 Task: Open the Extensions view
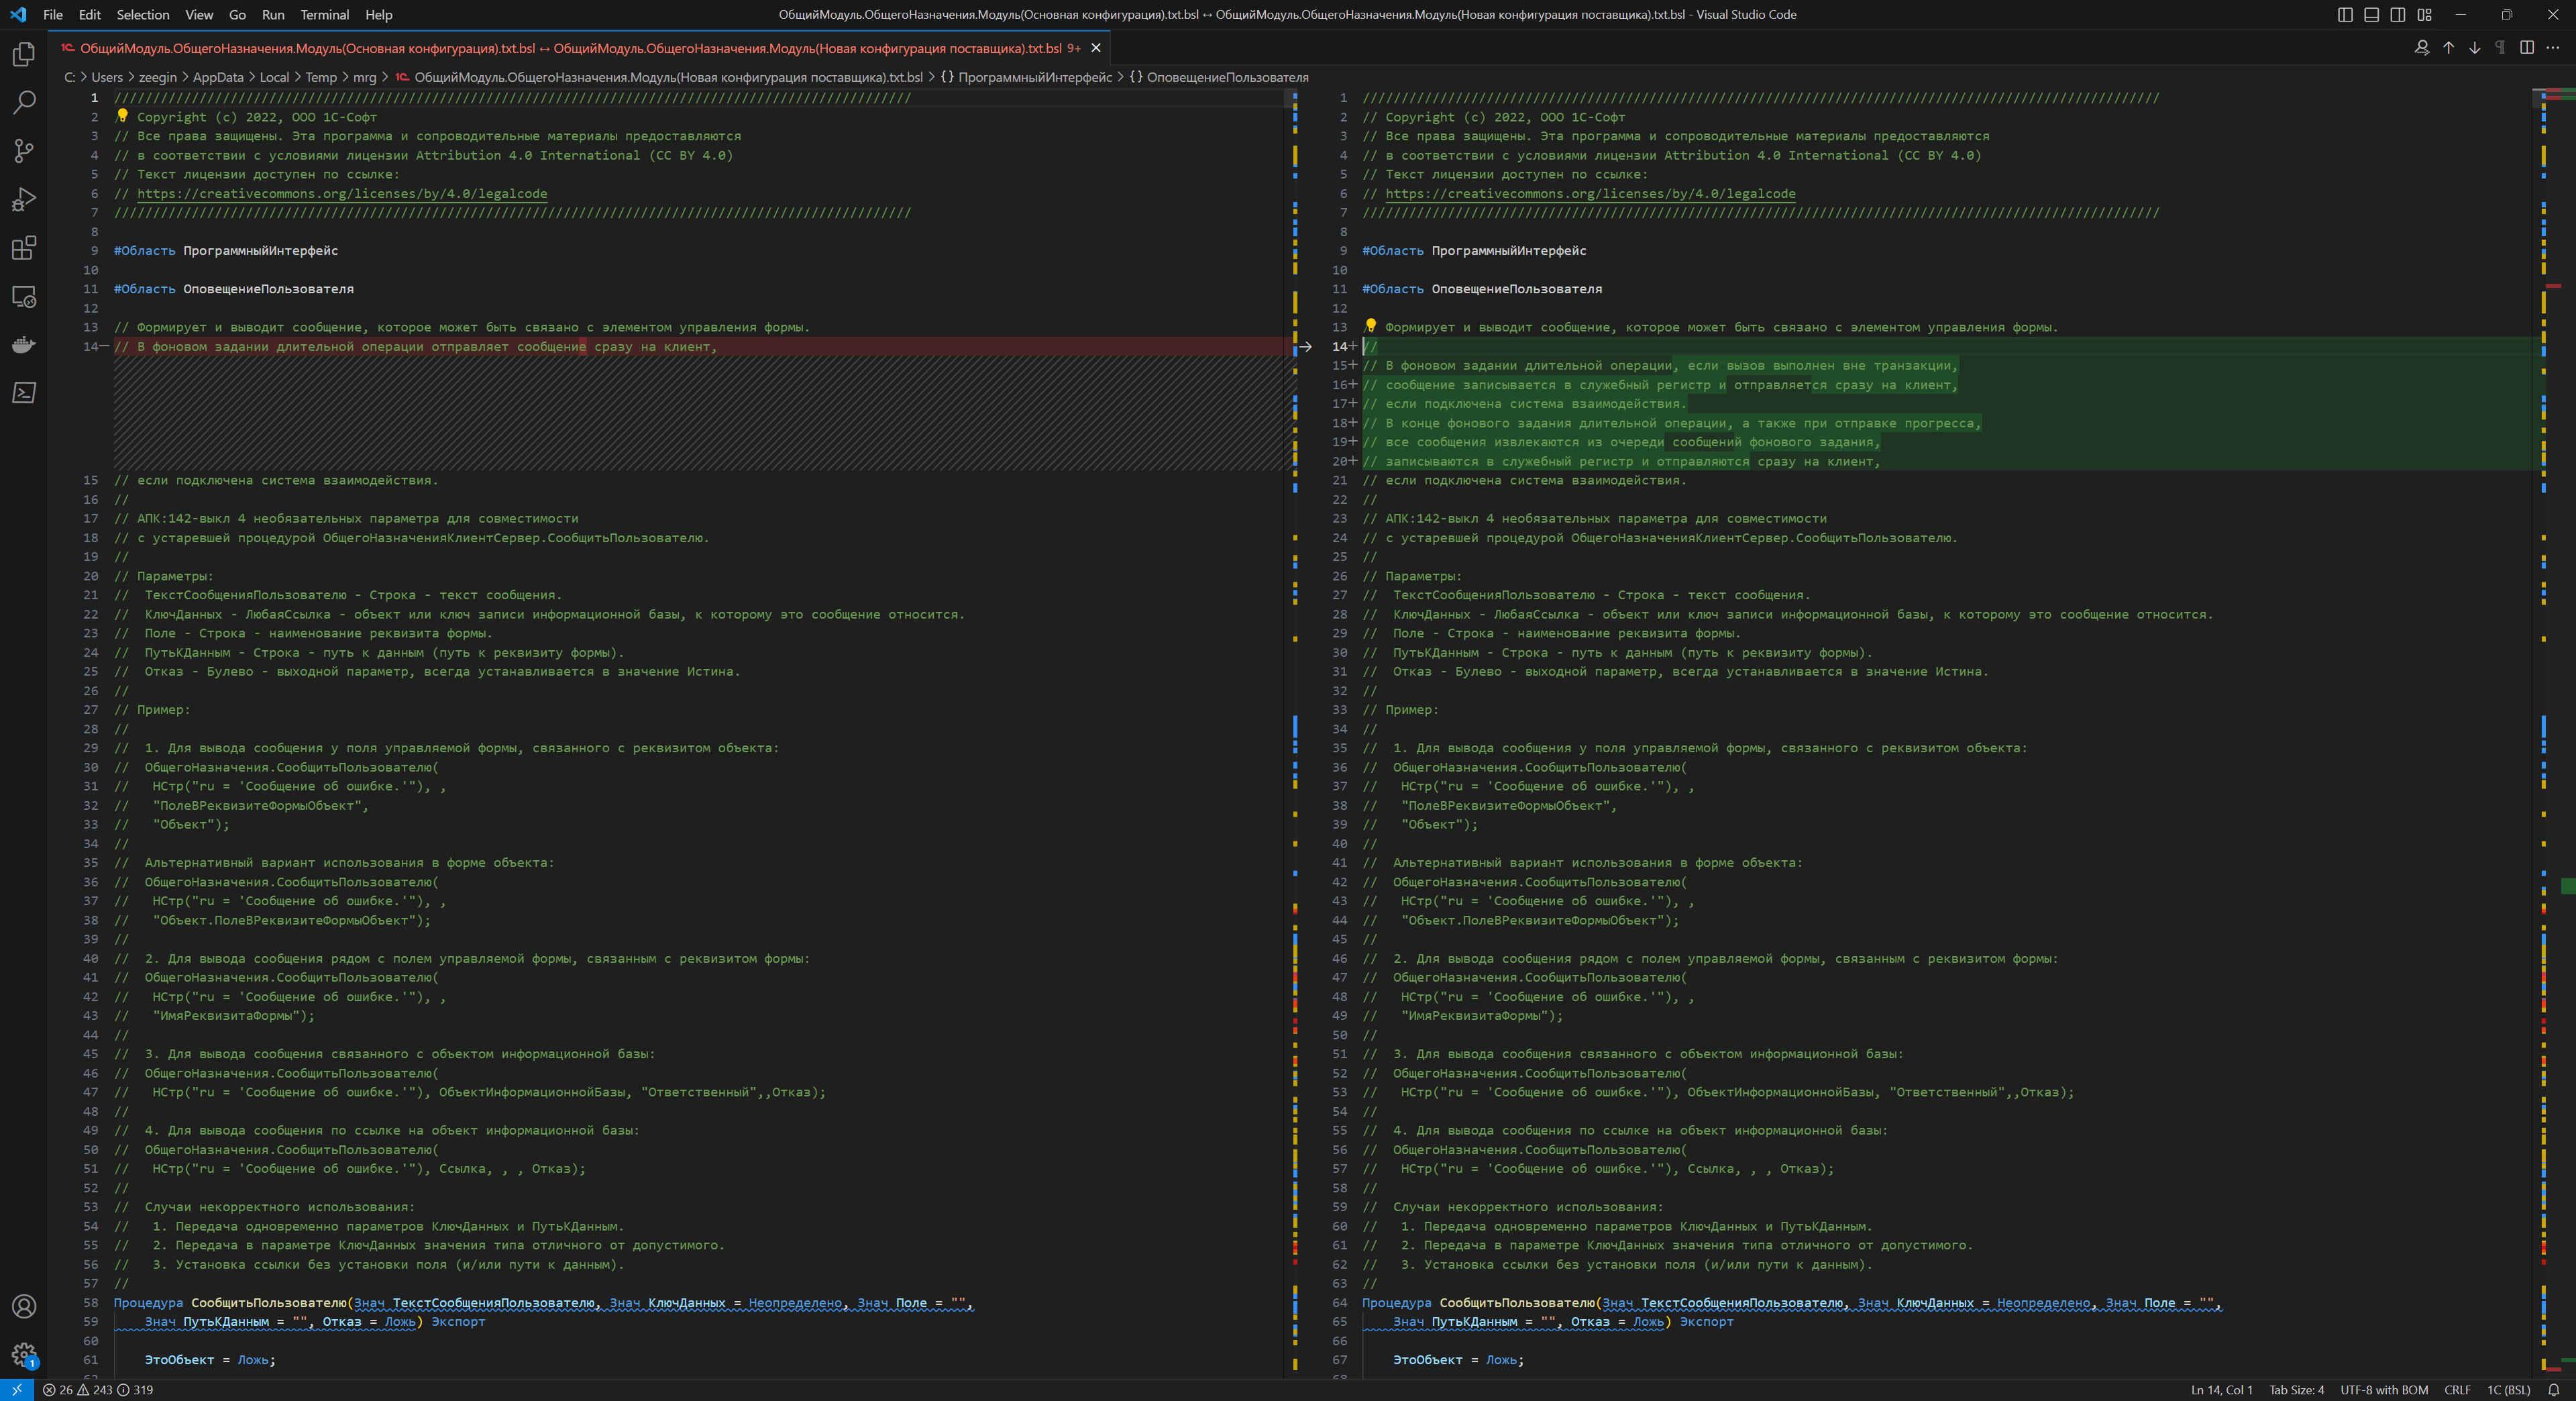tap(24, 248)
